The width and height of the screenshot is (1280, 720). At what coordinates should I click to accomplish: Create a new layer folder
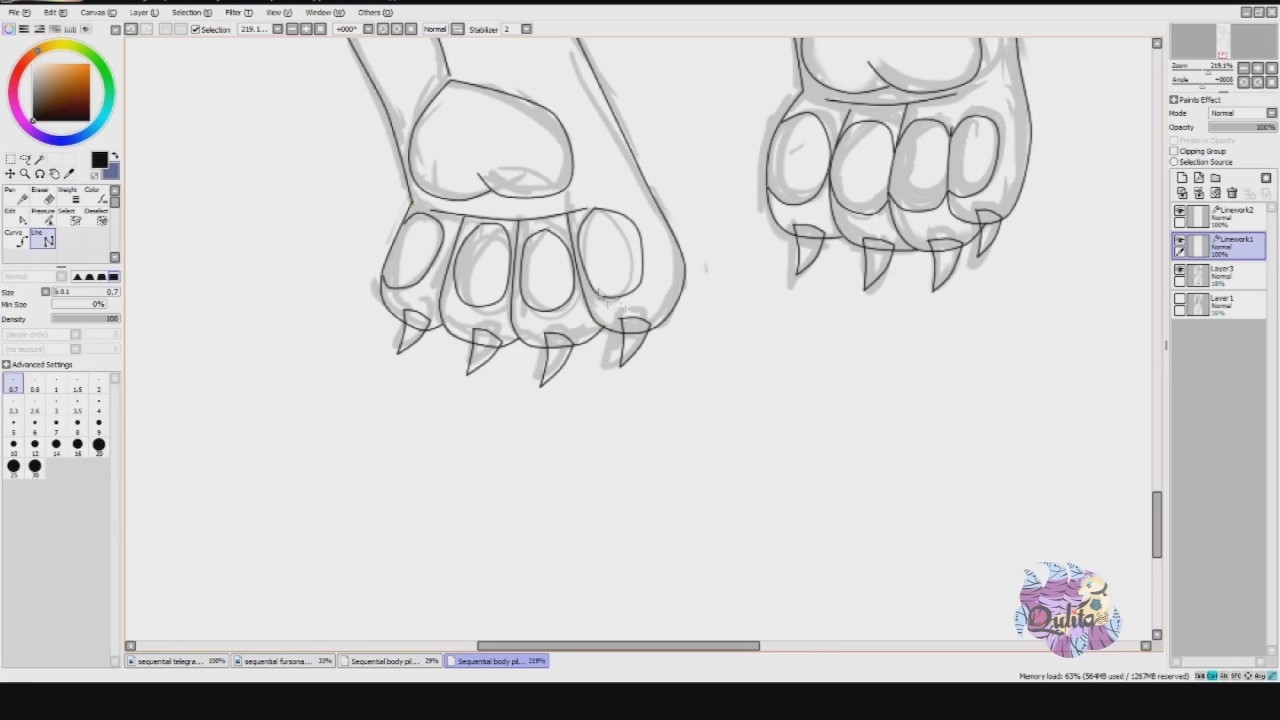(x=1215, y=178)
